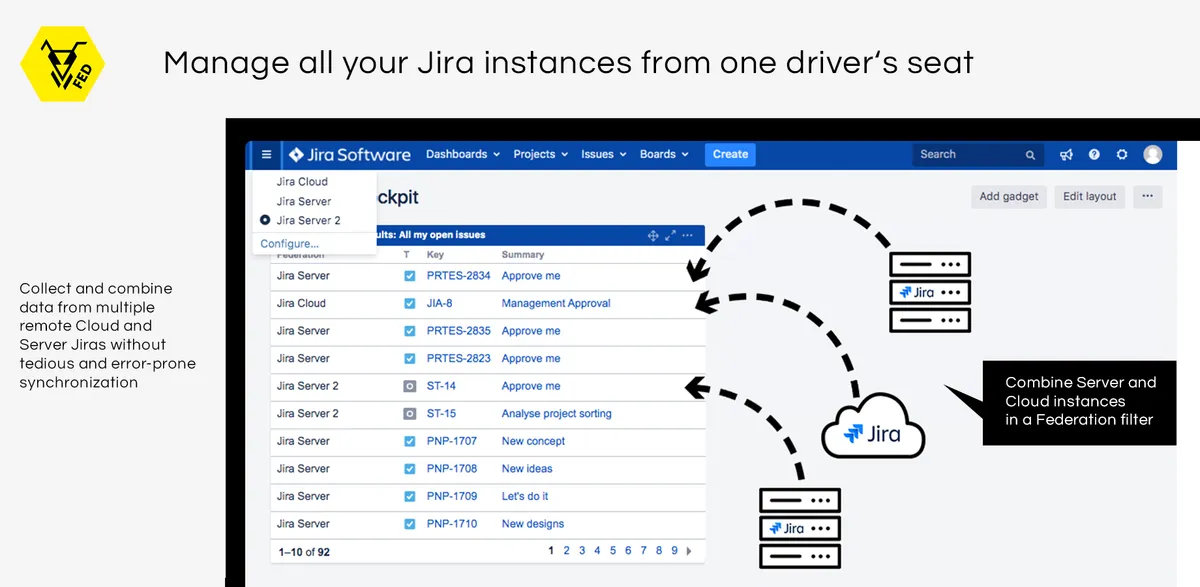The image size is (1200, 587).
Task: Click the issue type icon for PNP-1708
Action: [410, 468]
